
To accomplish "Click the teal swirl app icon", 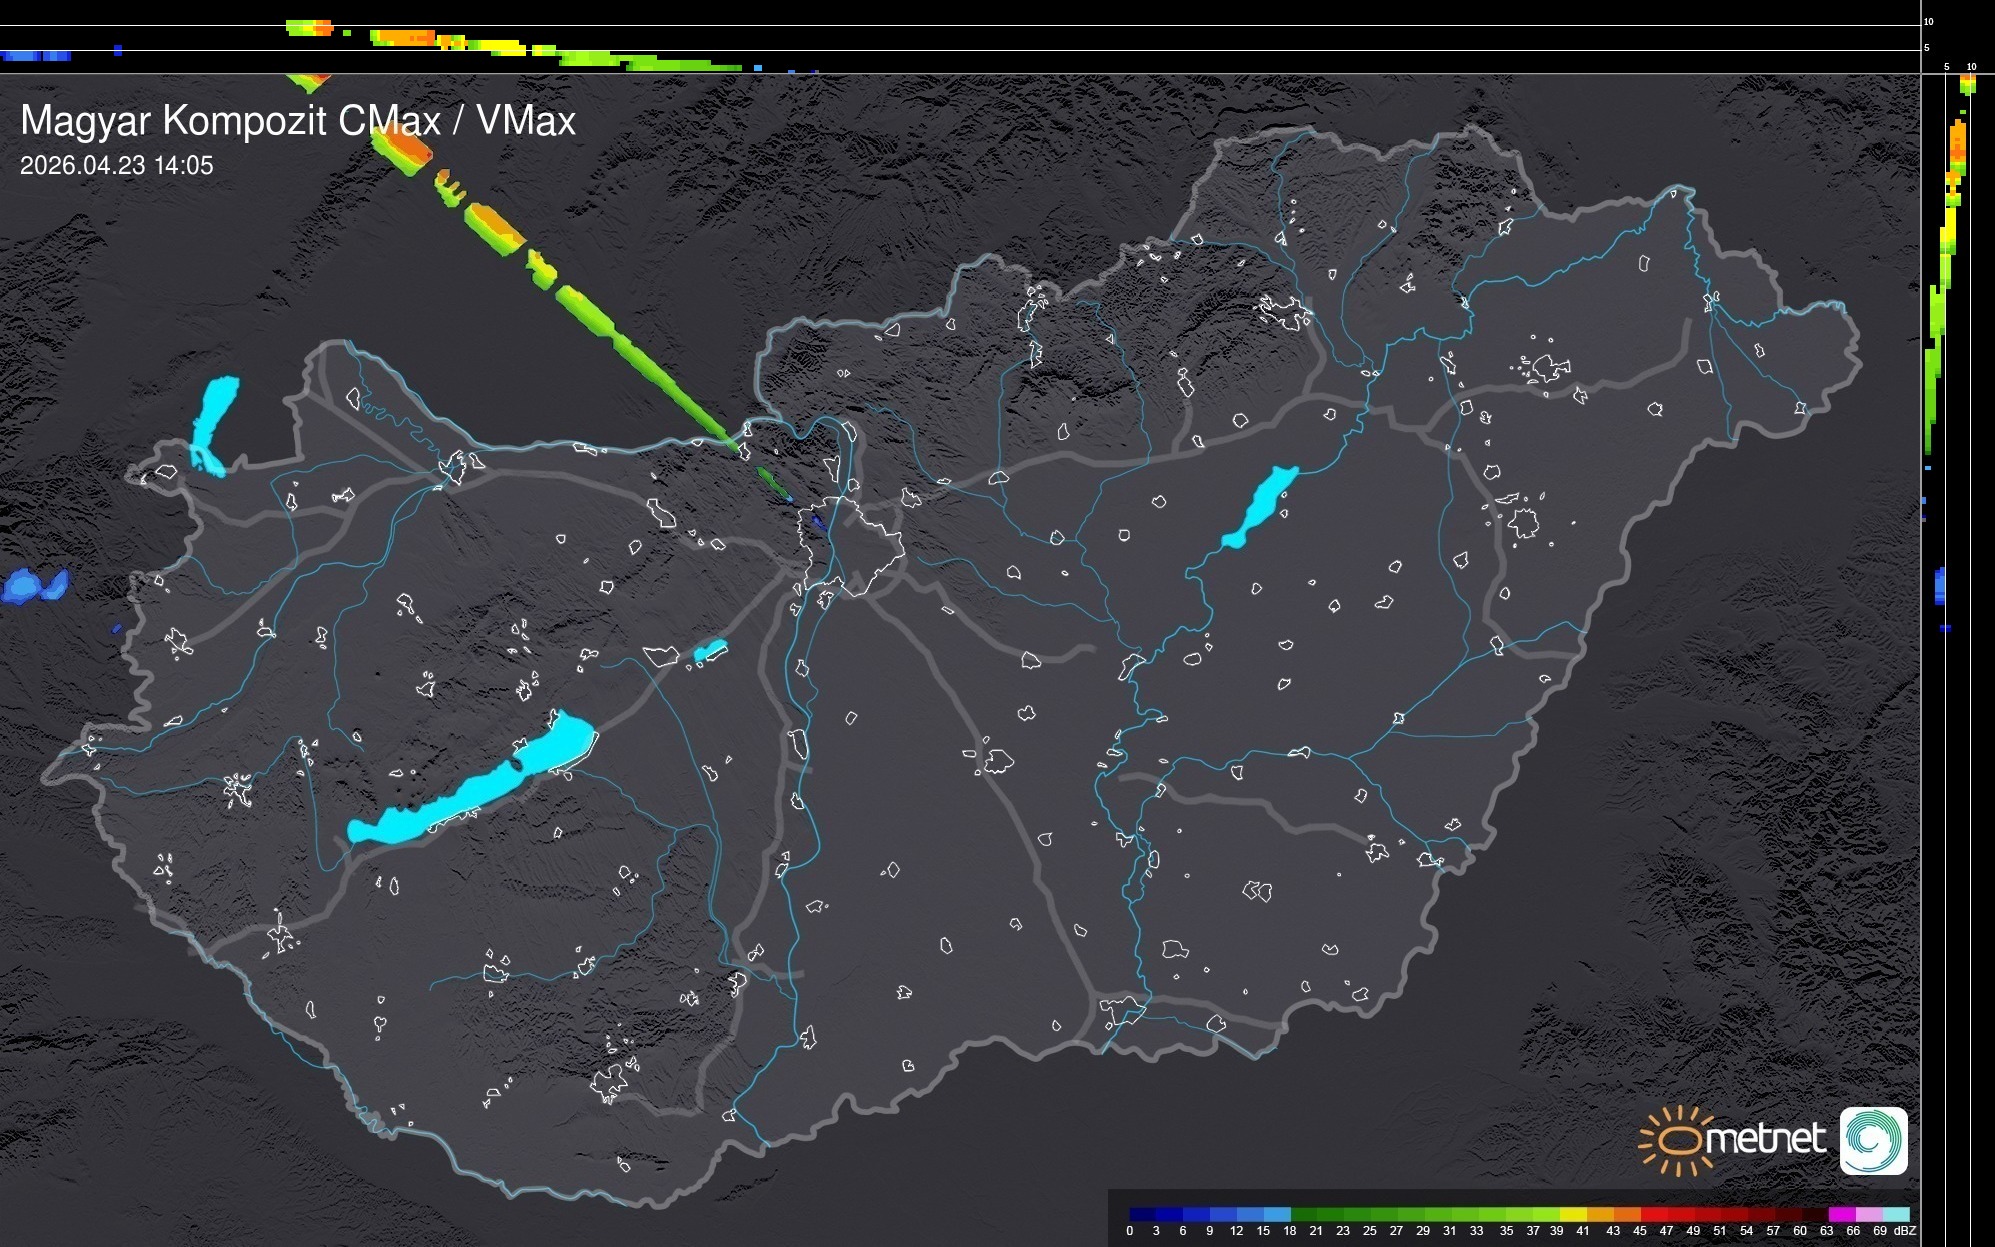I will point(1873,1140).
